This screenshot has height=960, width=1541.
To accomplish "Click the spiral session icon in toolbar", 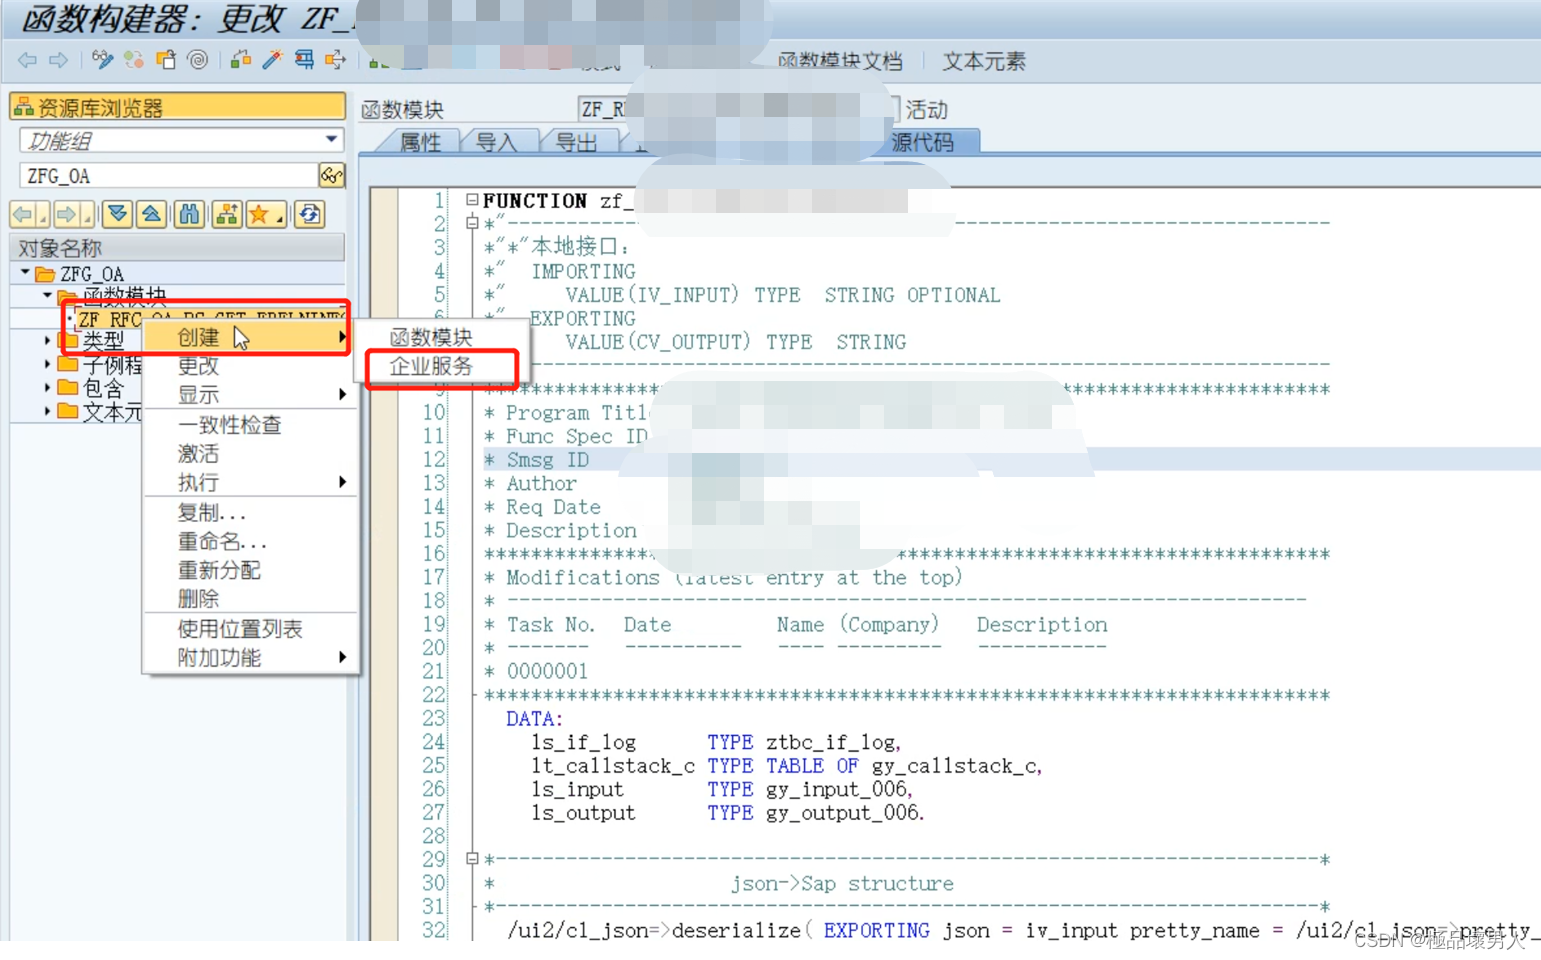I will (x=197, y=60).
